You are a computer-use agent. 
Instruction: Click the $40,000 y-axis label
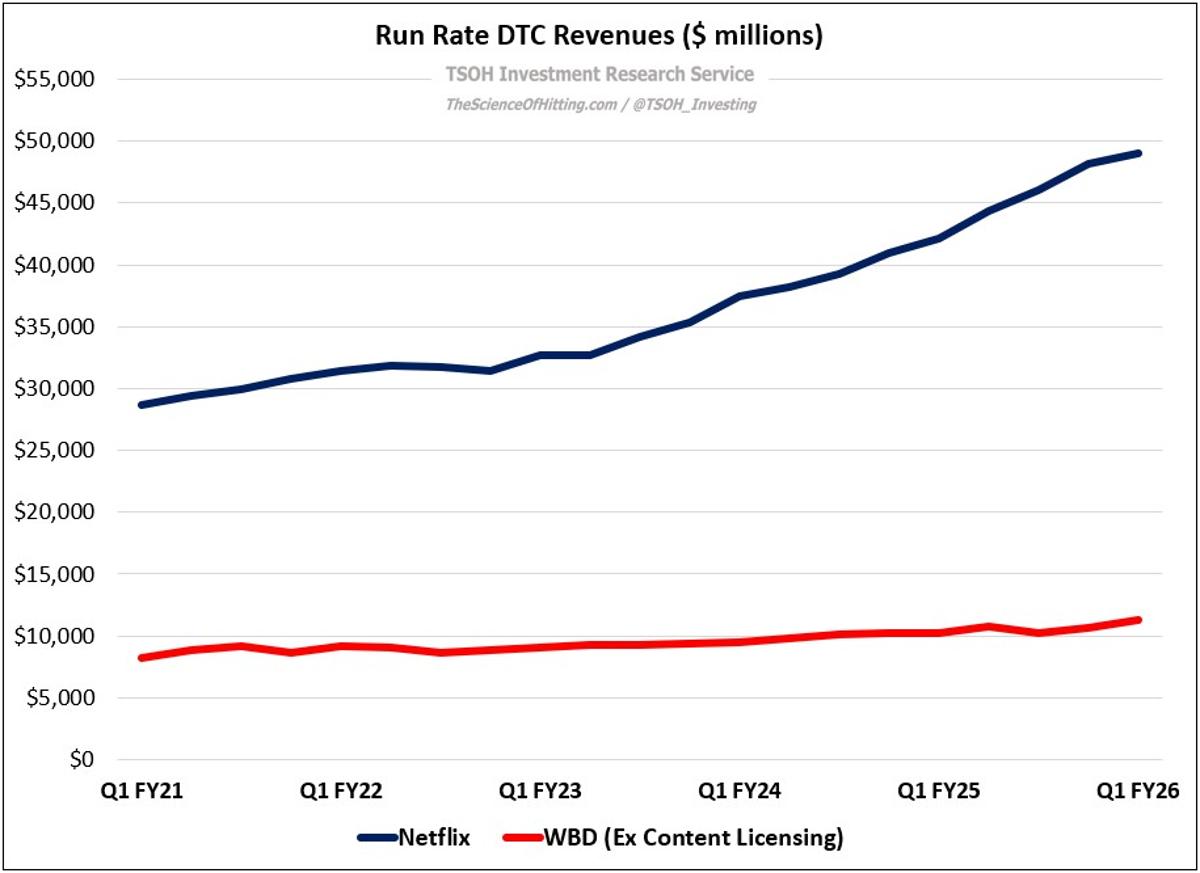(53, 265)
